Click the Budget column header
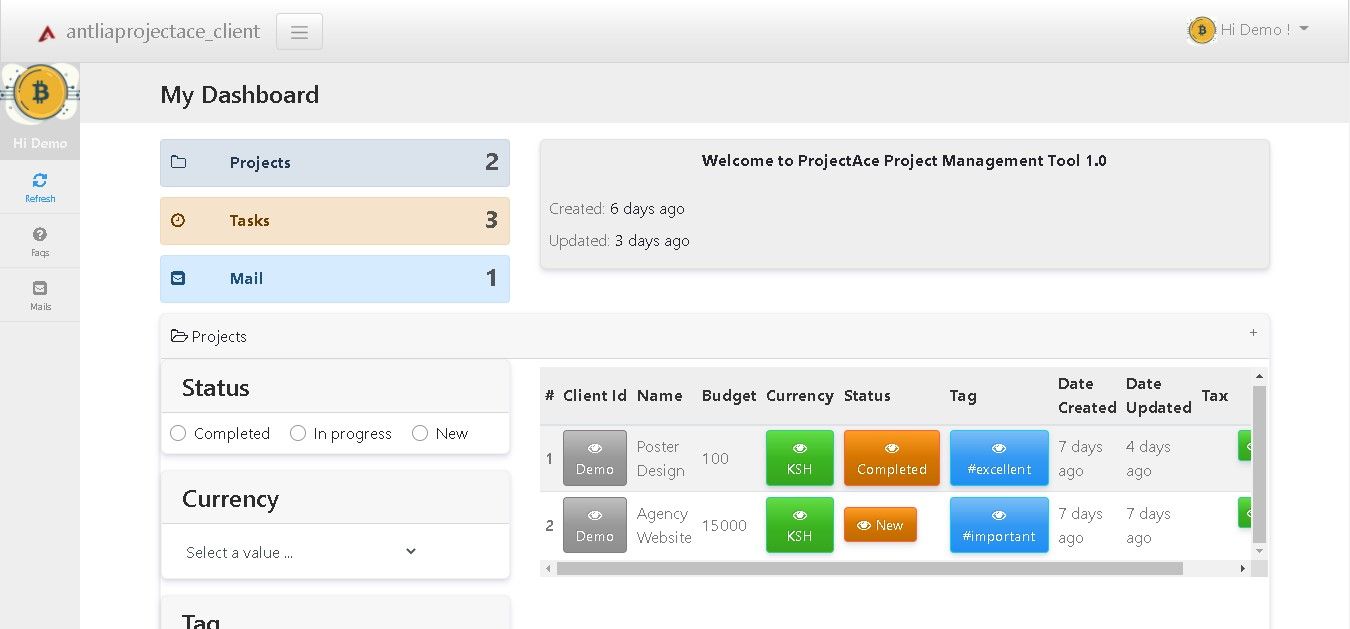This screenshot has width=1350, height=629. click(x=729, y=396)
